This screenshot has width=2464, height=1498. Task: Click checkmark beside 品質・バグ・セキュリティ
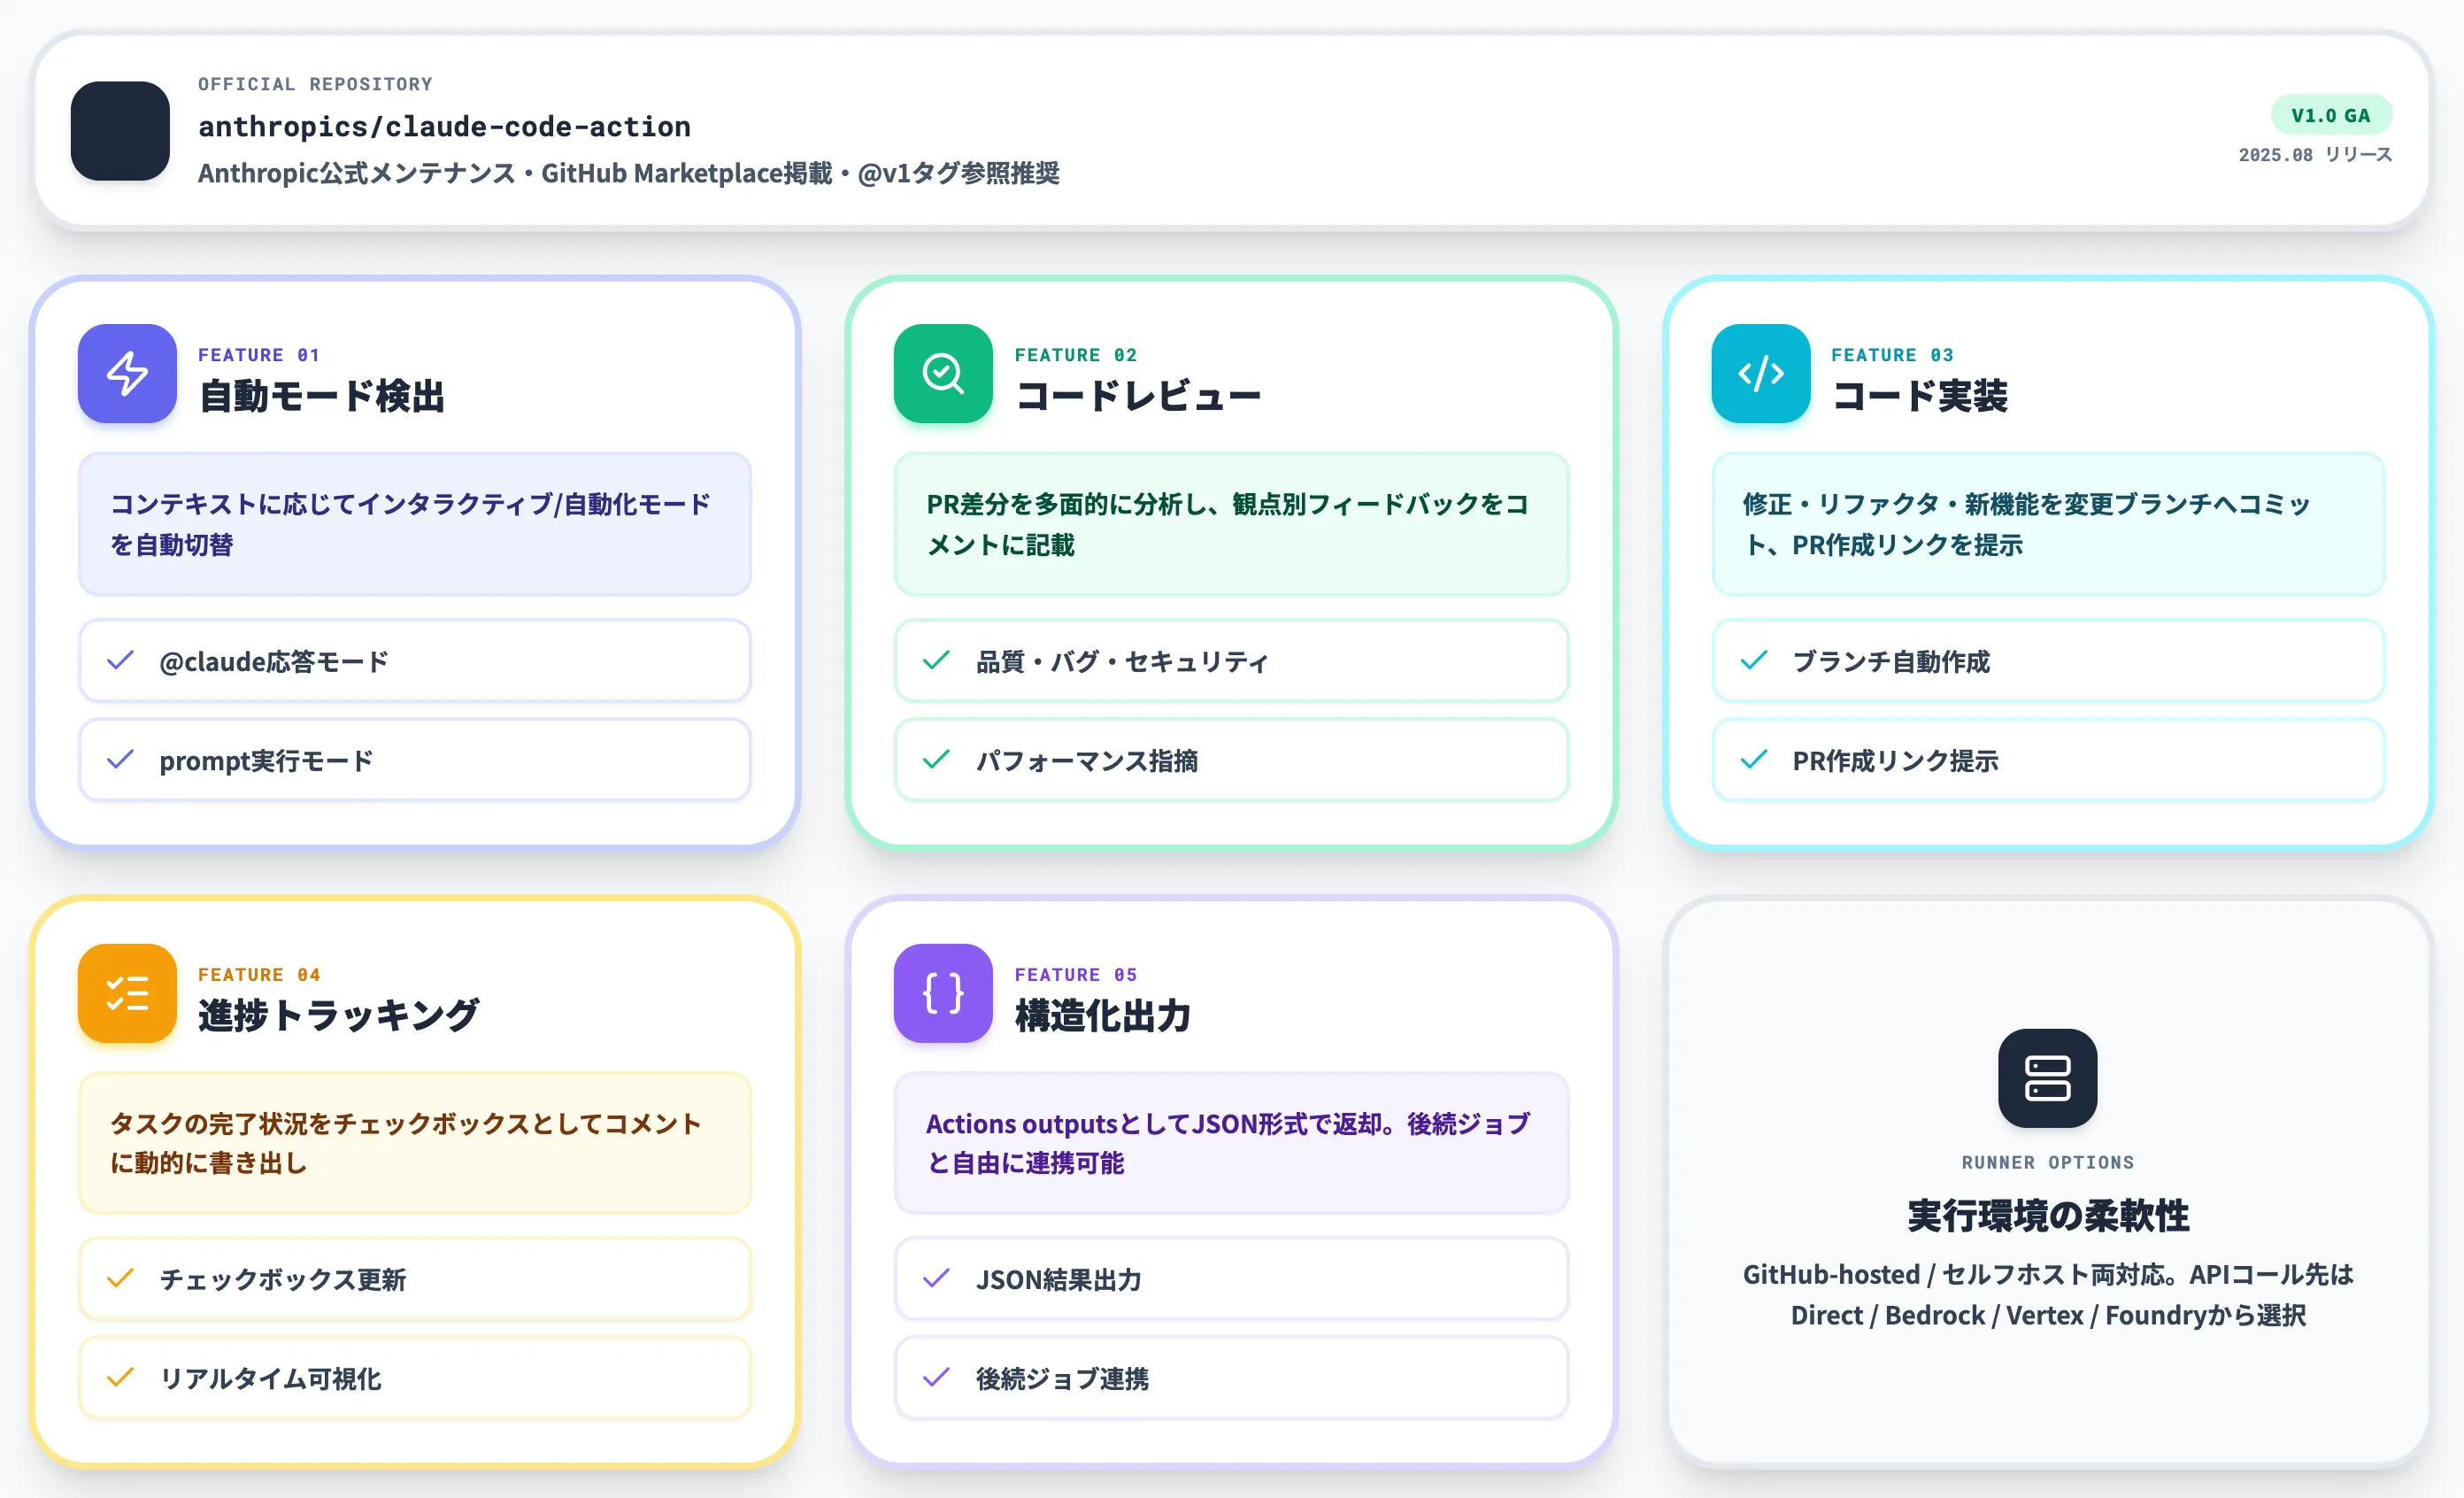936,660
